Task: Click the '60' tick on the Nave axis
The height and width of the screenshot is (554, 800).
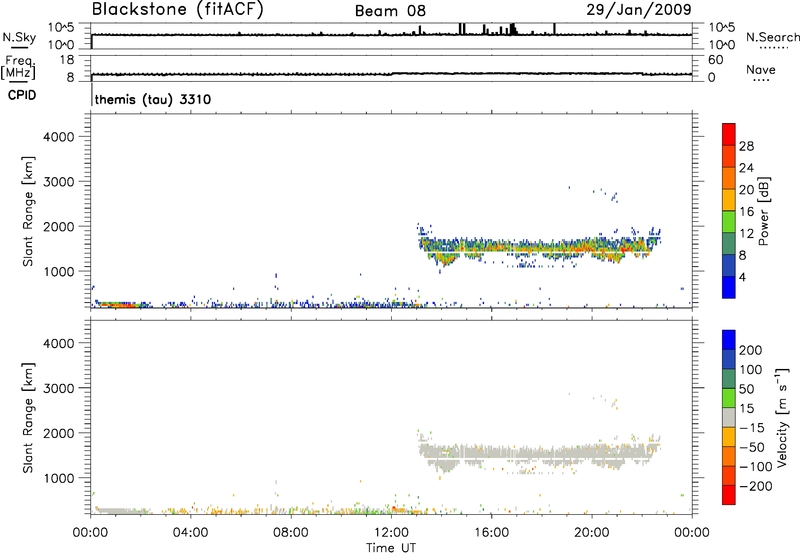Action: click(x=715, y=60)
